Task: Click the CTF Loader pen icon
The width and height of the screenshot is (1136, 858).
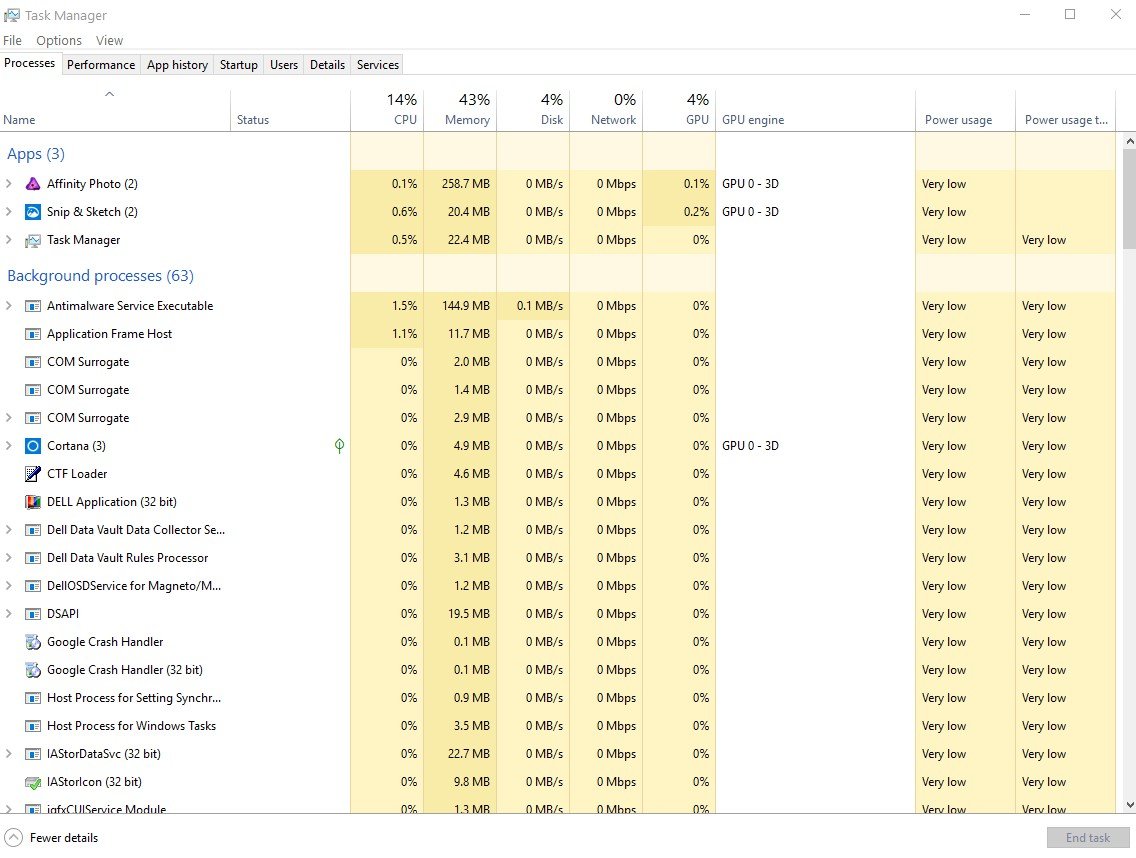Action: pos(33,474)
